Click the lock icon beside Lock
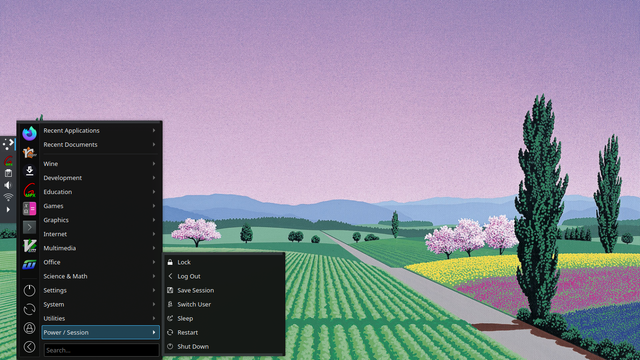This screenshot has width=640, height=360. 170,262
